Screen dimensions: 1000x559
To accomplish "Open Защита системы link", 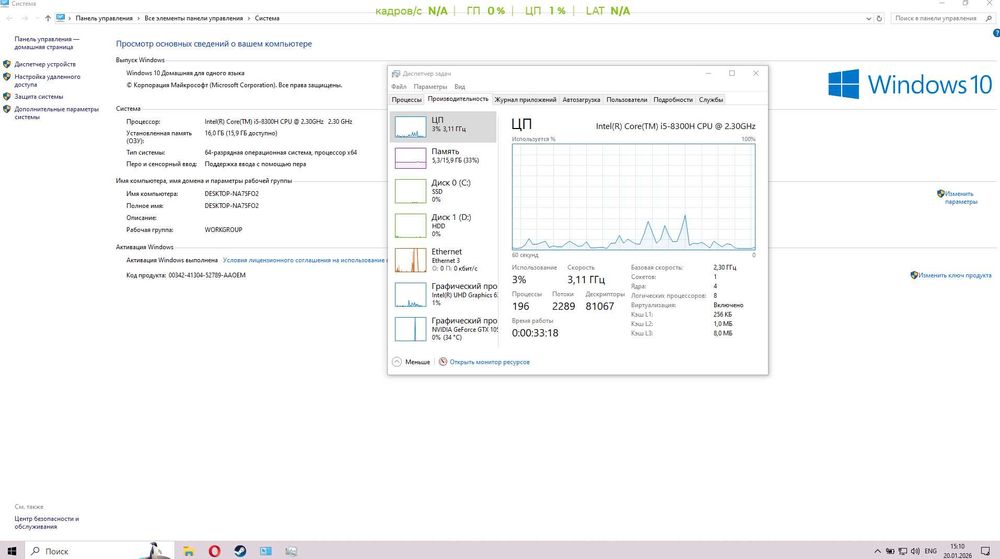I will tap(39, 97).
